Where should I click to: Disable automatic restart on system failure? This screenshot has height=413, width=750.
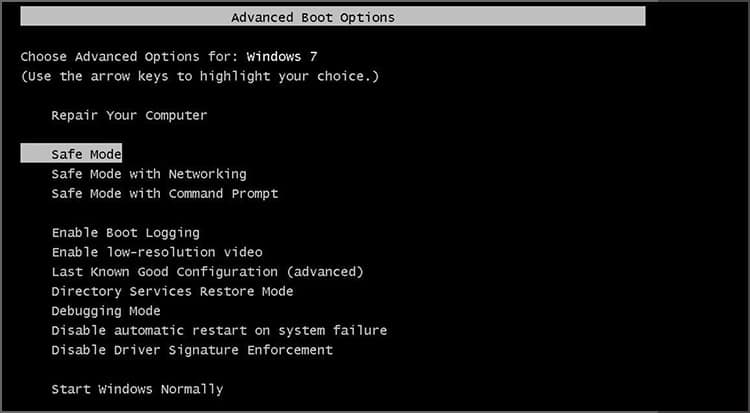(x=218, y=330)
